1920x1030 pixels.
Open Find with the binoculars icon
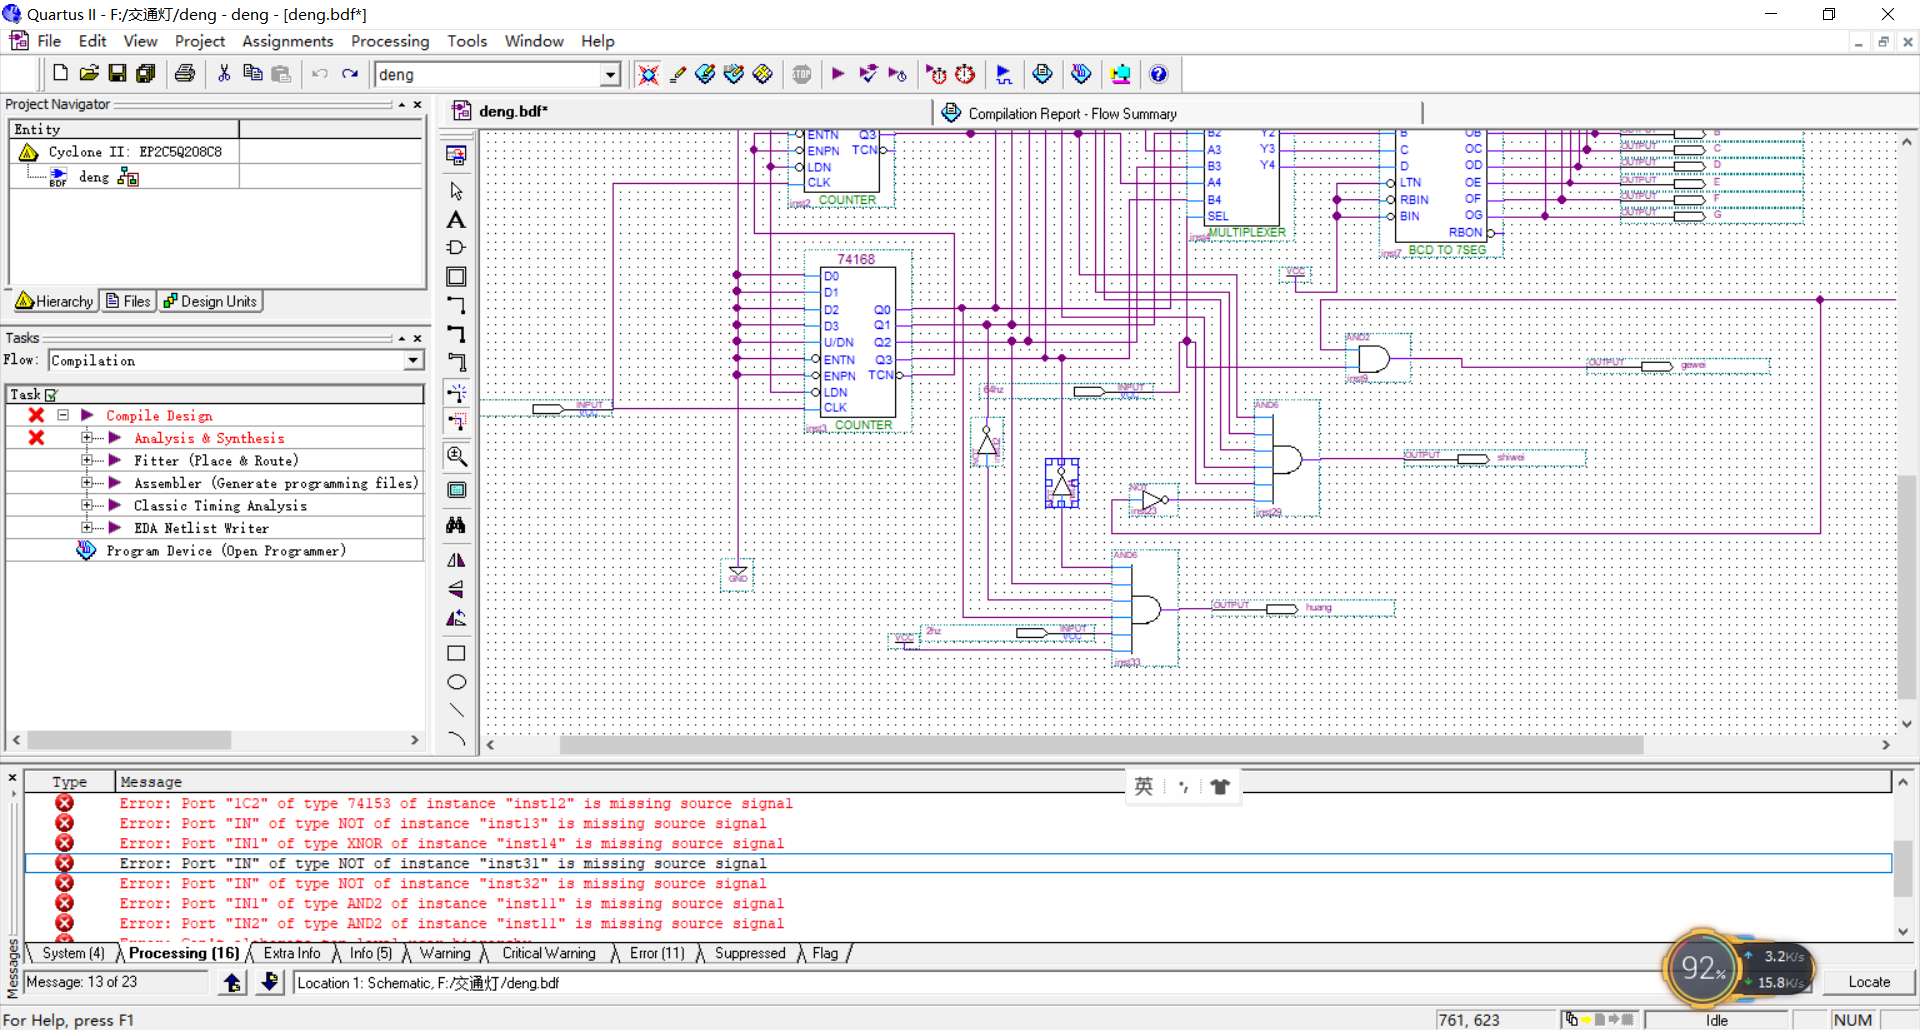pyautogui.click(x=456, y=525)
